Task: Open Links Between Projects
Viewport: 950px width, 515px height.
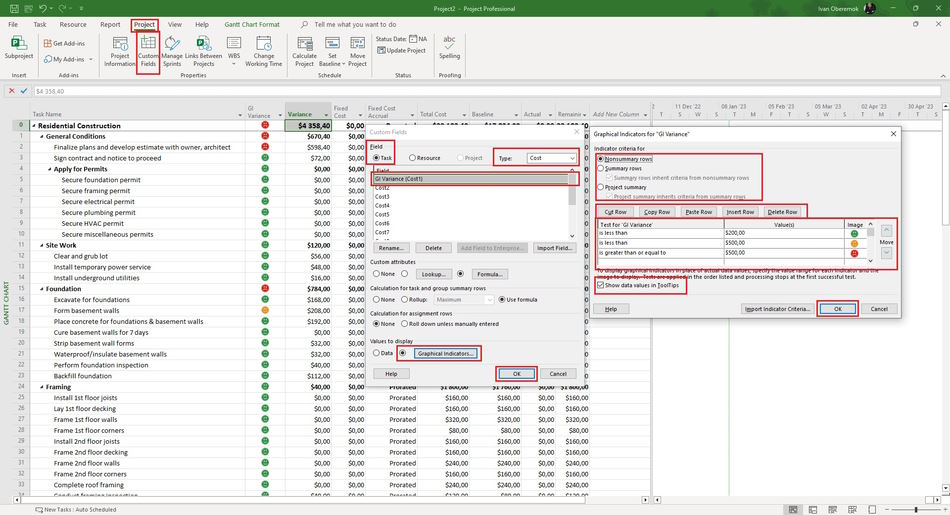Action: coord(204,52)
